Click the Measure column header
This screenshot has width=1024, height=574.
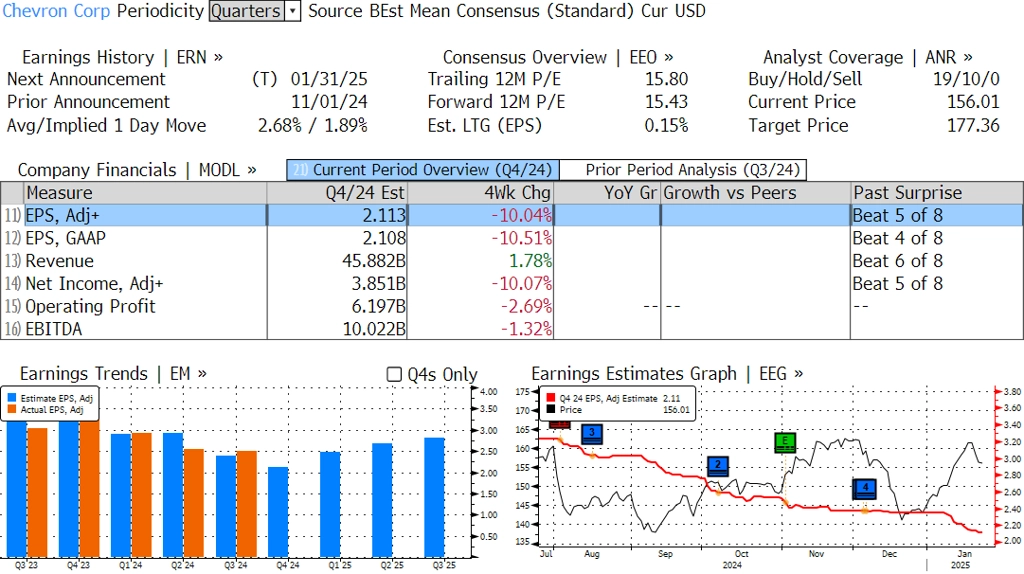click(x=146, y=193)
